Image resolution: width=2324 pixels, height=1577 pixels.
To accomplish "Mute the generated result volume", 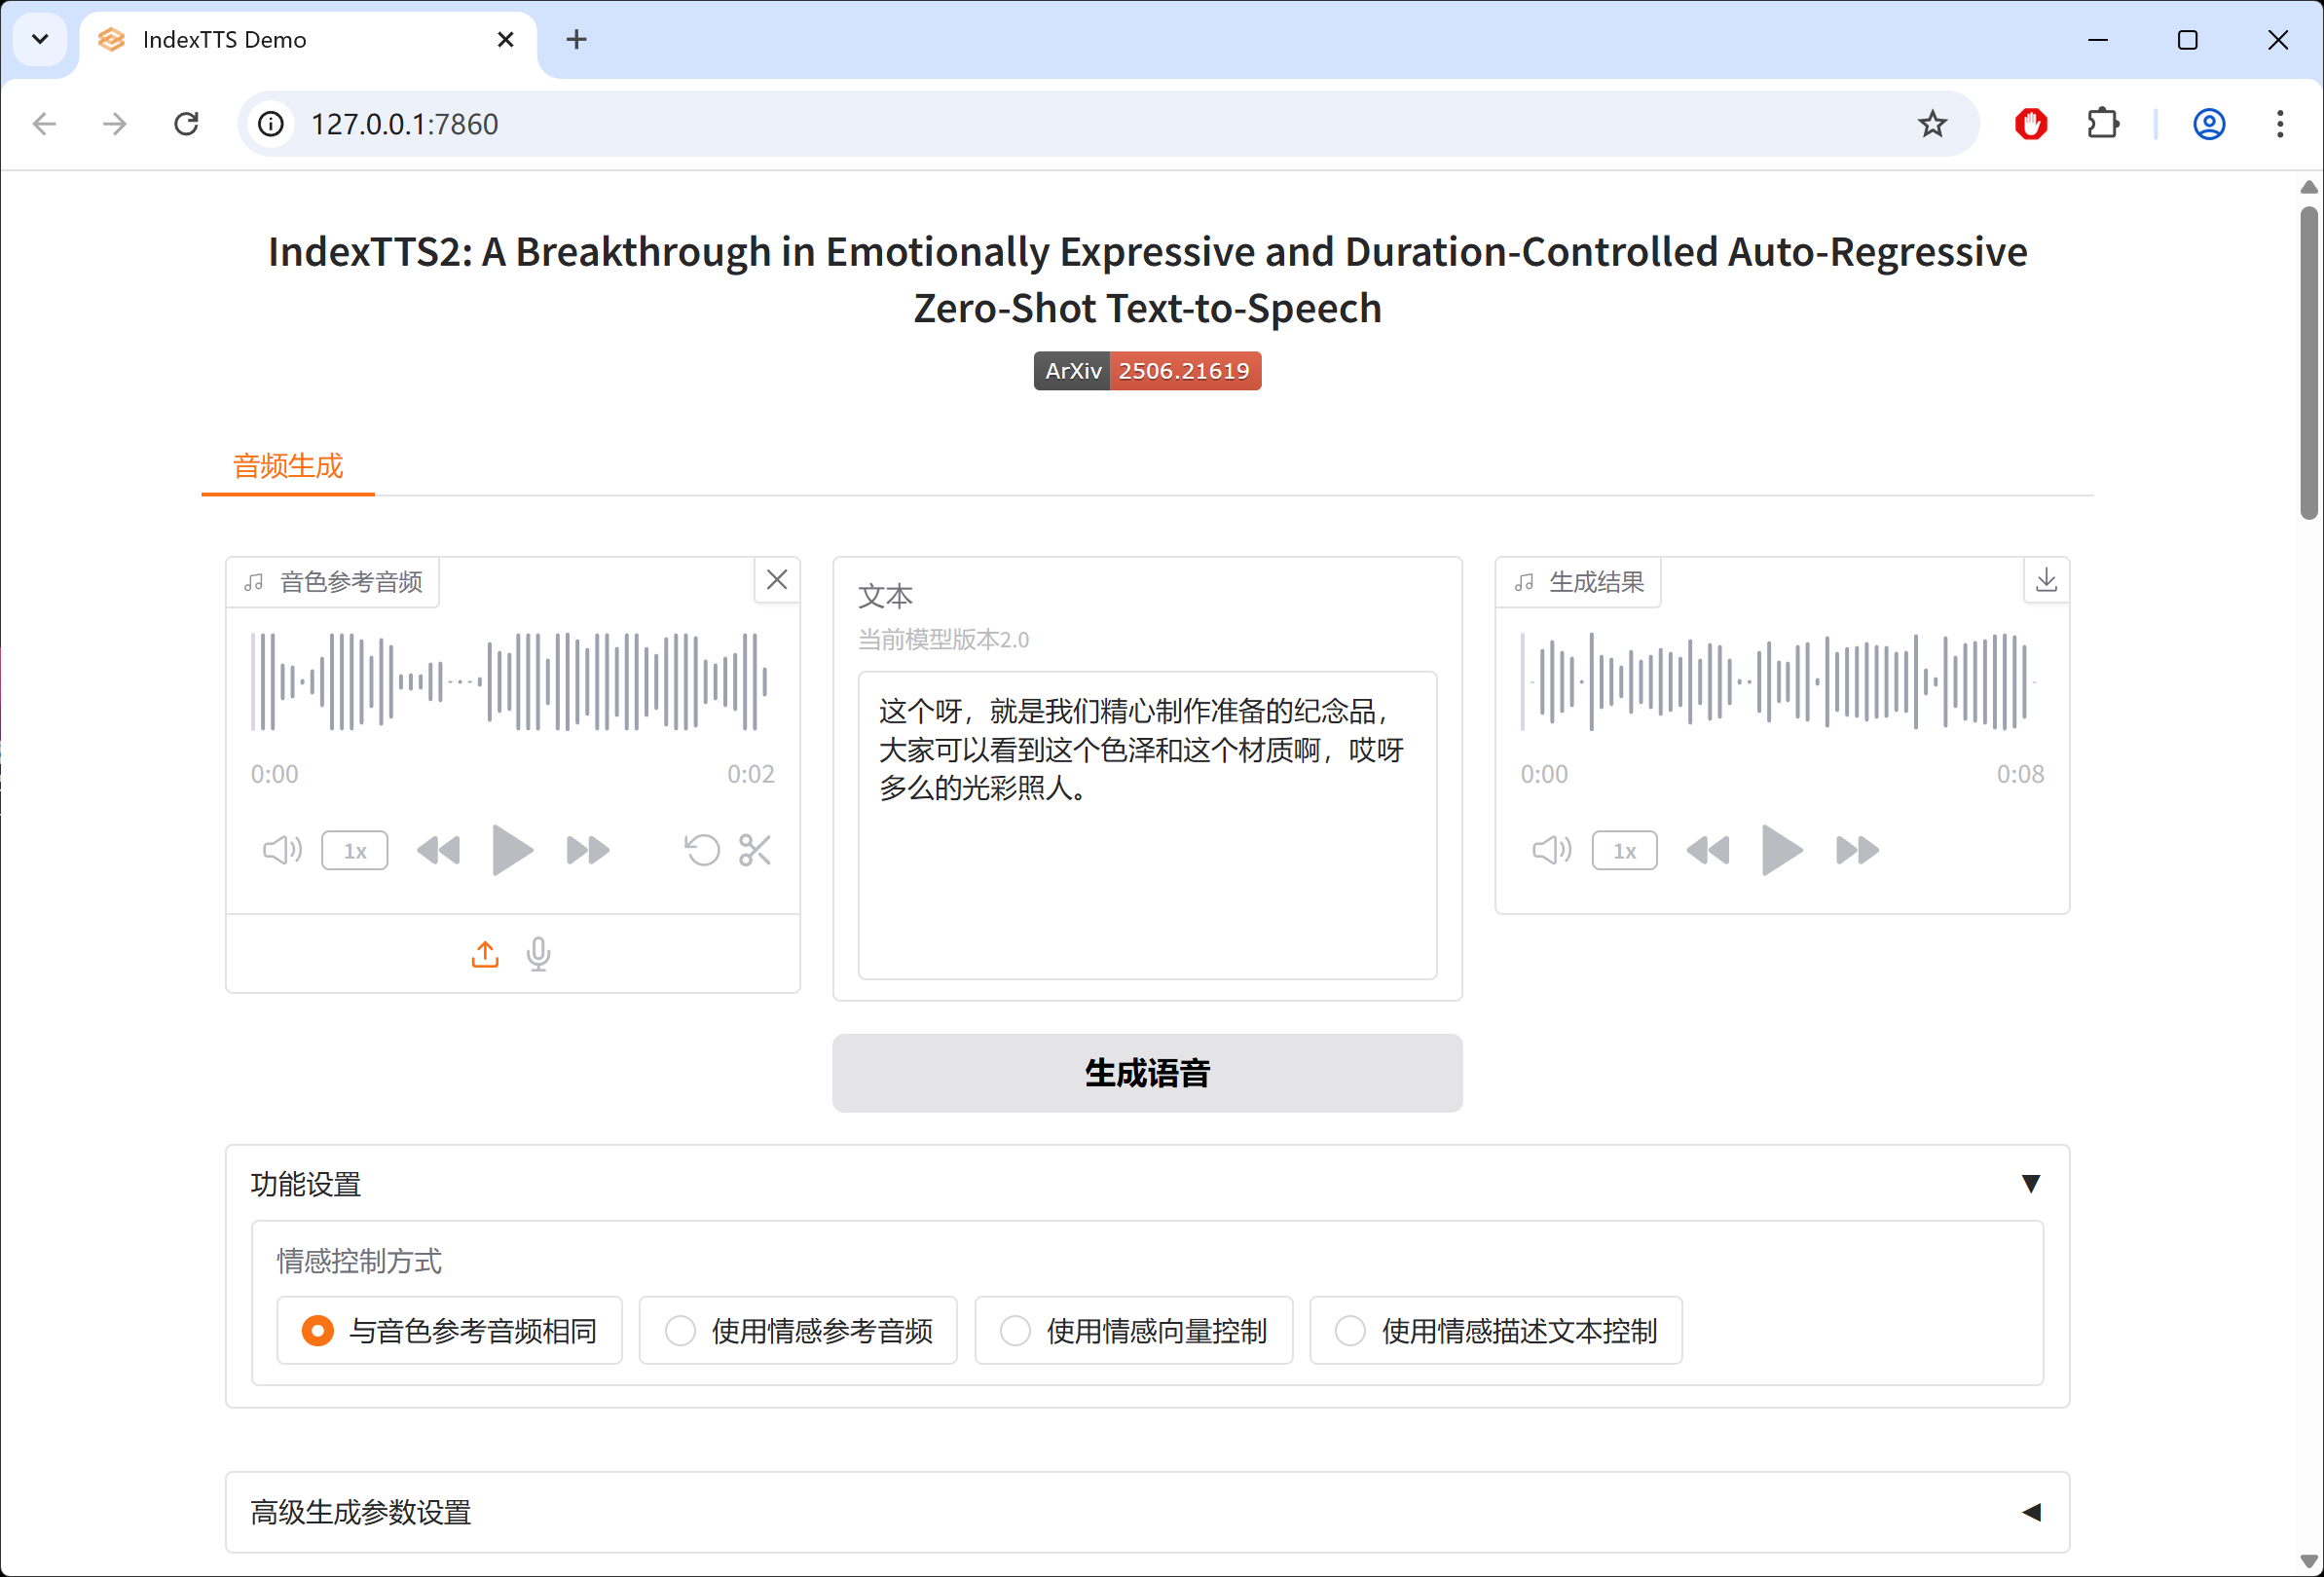I will point(1552,850).
